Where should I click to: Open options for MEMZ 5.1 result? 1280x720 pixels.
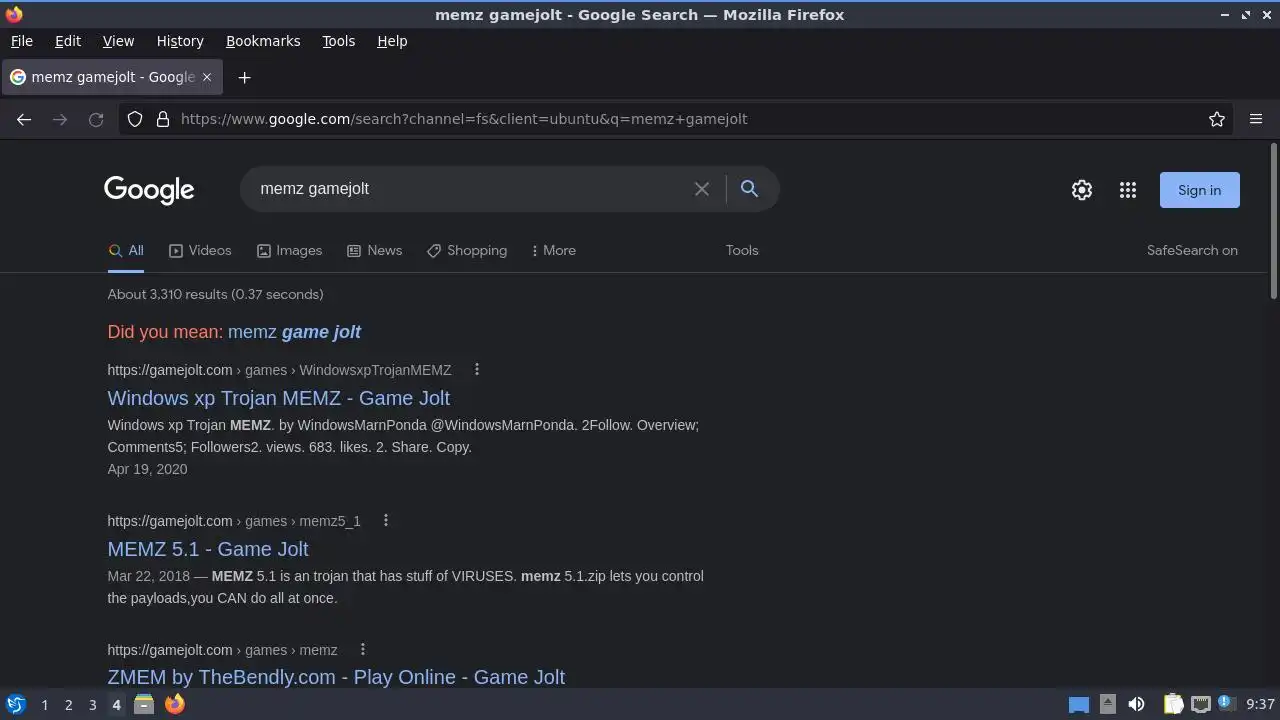[x=386, y=521]
